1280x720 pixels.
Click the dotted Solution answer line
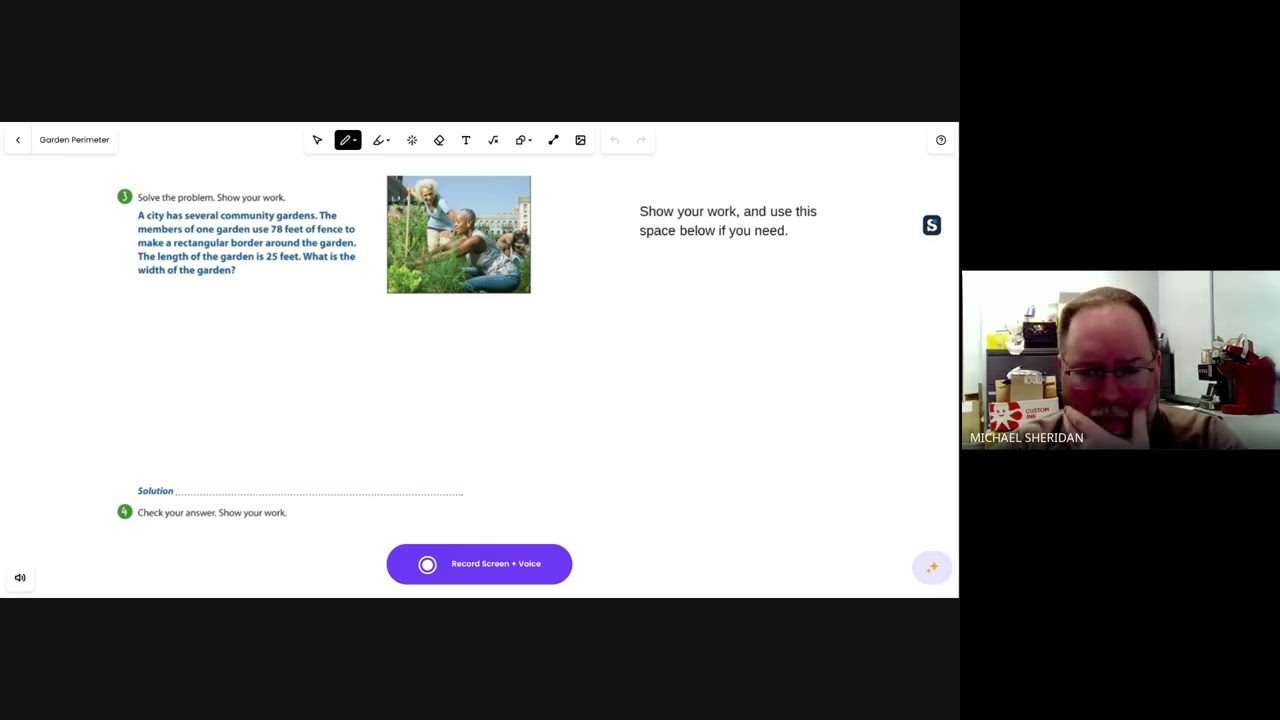[x=319, y=492]
